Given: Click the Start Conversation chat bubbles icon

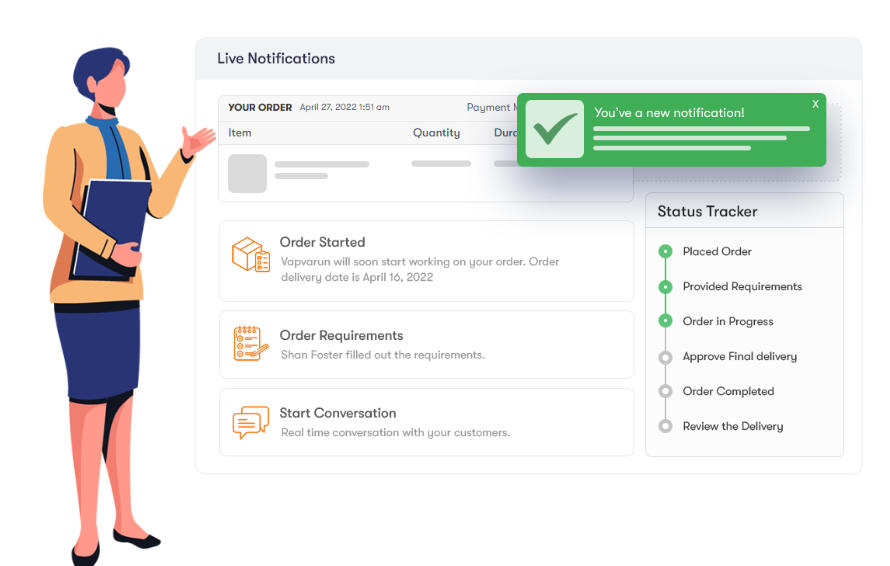Looking at the screenshot, I should 251,422.
